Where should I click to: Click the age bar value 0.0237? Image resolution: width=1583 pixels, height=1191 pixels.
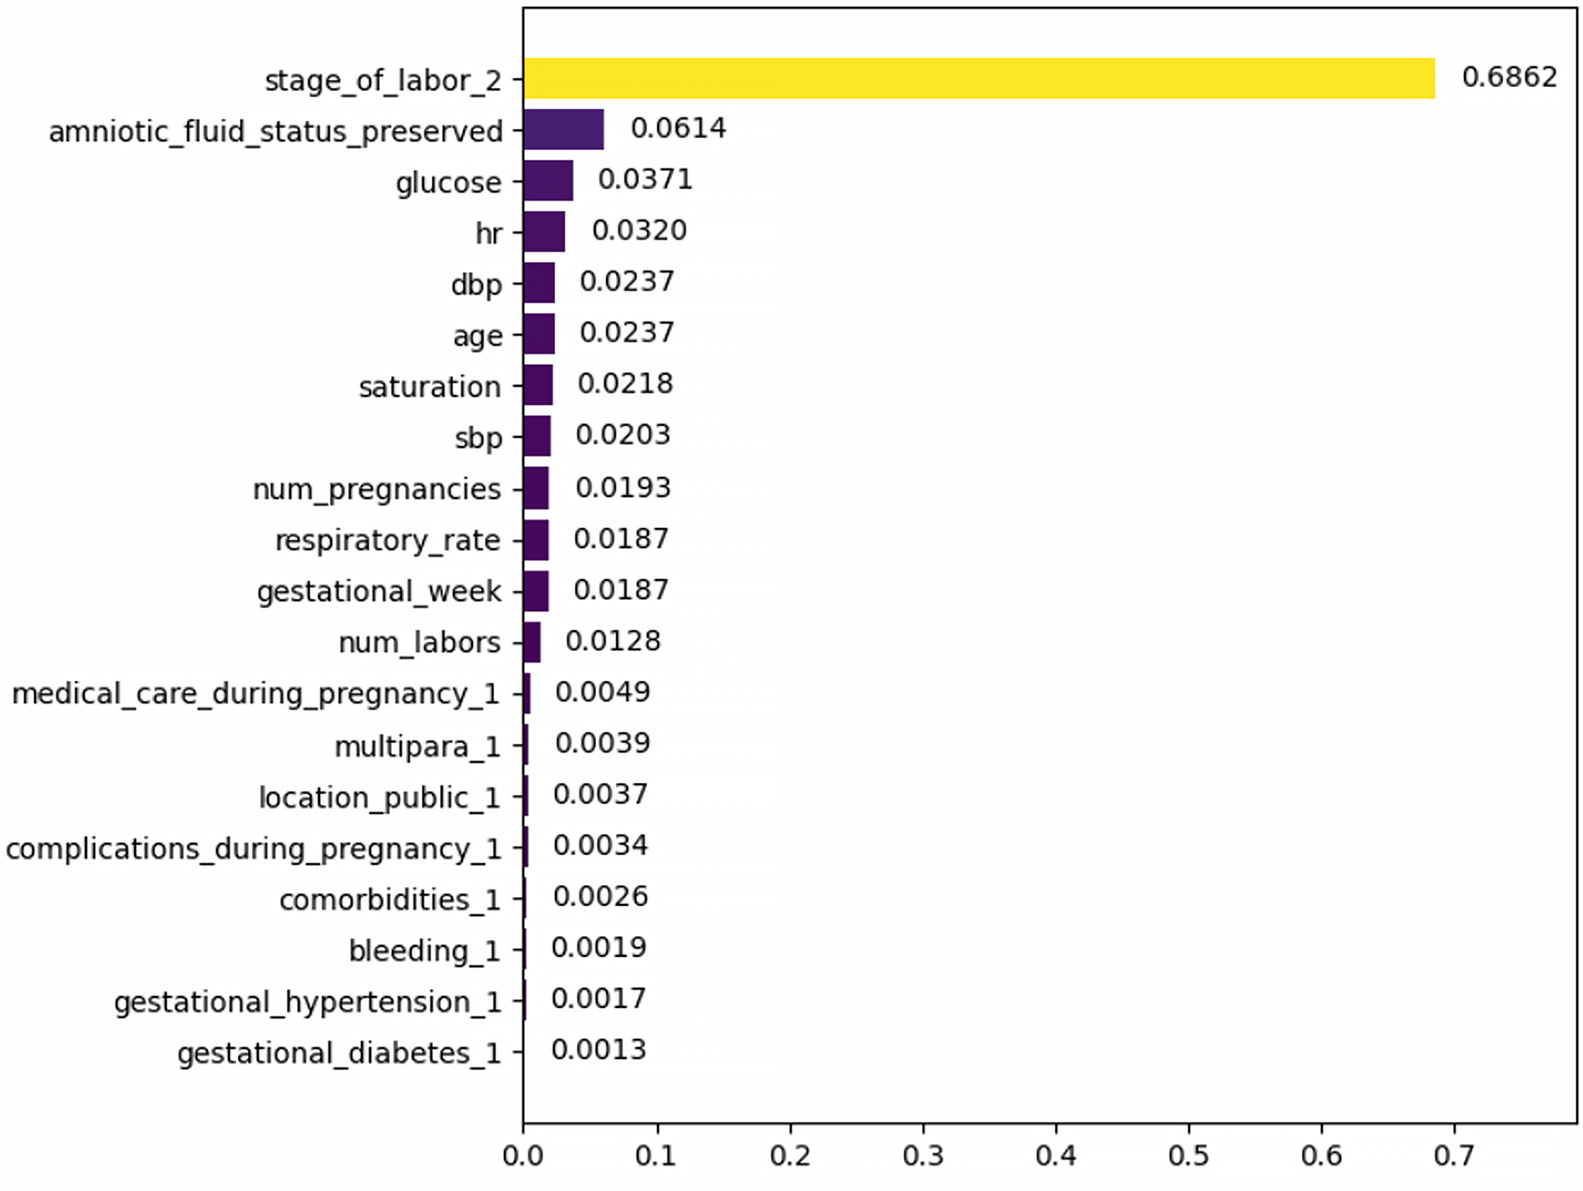[626, 332]
